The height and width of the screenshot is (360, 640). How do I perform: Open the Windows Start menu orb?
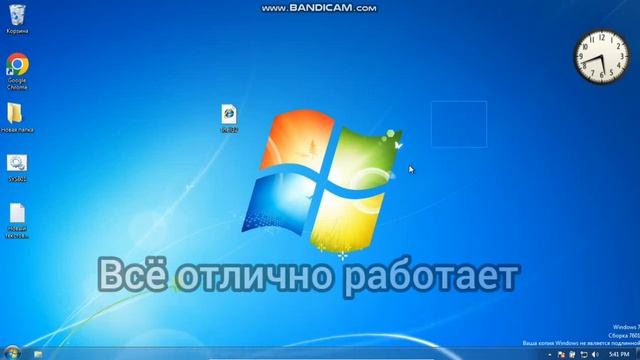[x=12, y=353]
